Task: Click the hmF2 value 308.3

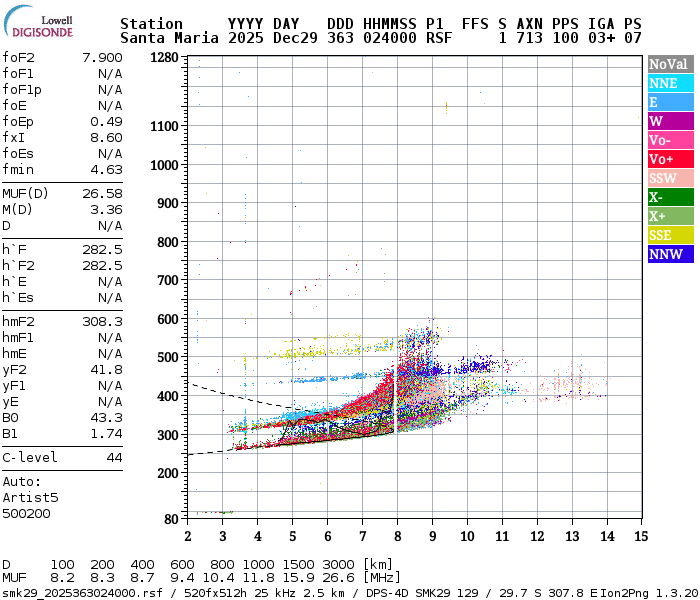Action: coord(102,321)
